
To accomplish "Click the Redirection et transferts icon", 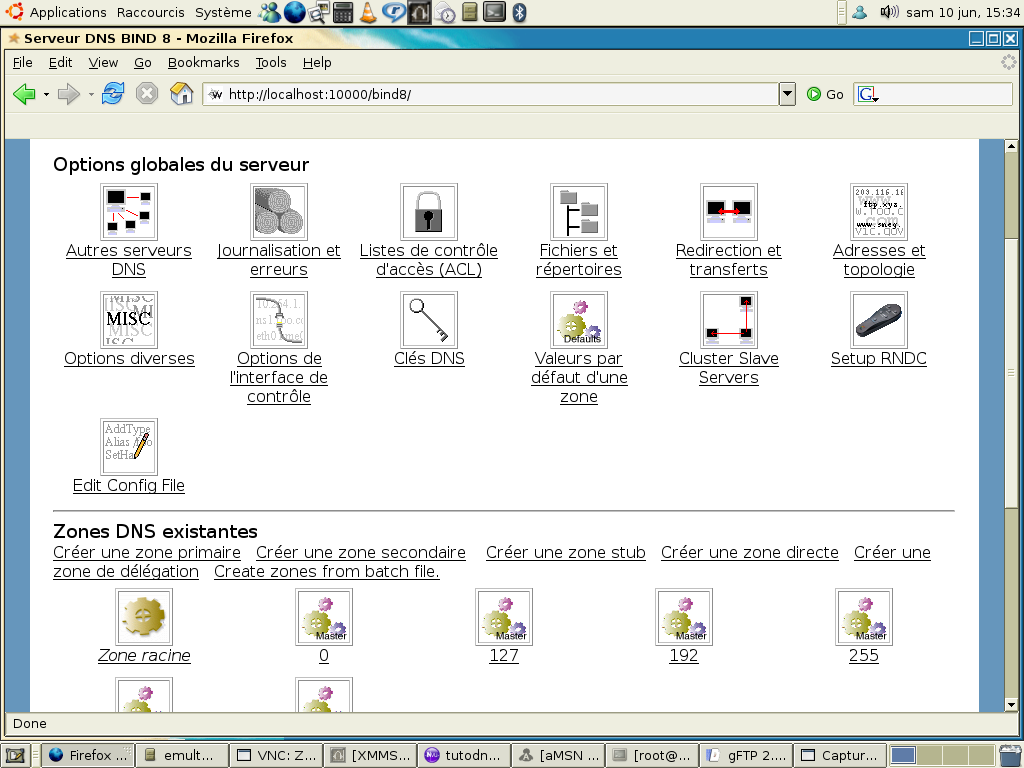I will (x=729, y=212).
